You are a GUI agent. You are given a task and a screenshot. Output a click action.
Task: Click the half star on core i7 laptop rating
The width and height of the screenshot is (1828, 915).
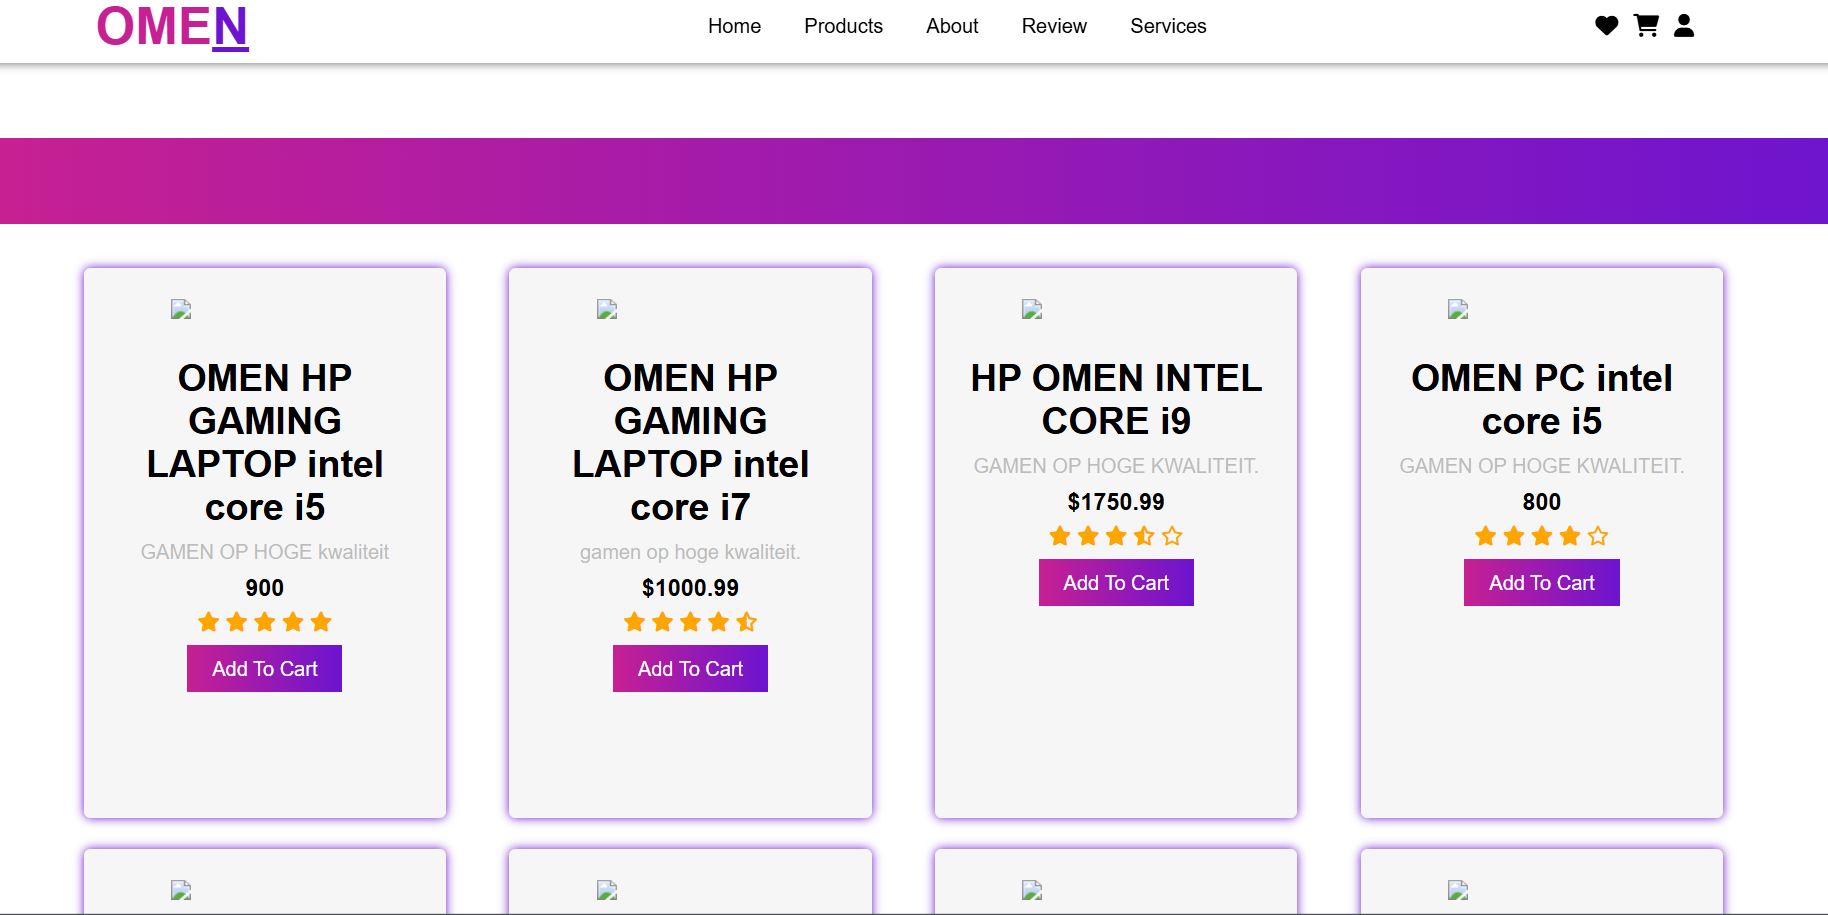pos(746,622)
